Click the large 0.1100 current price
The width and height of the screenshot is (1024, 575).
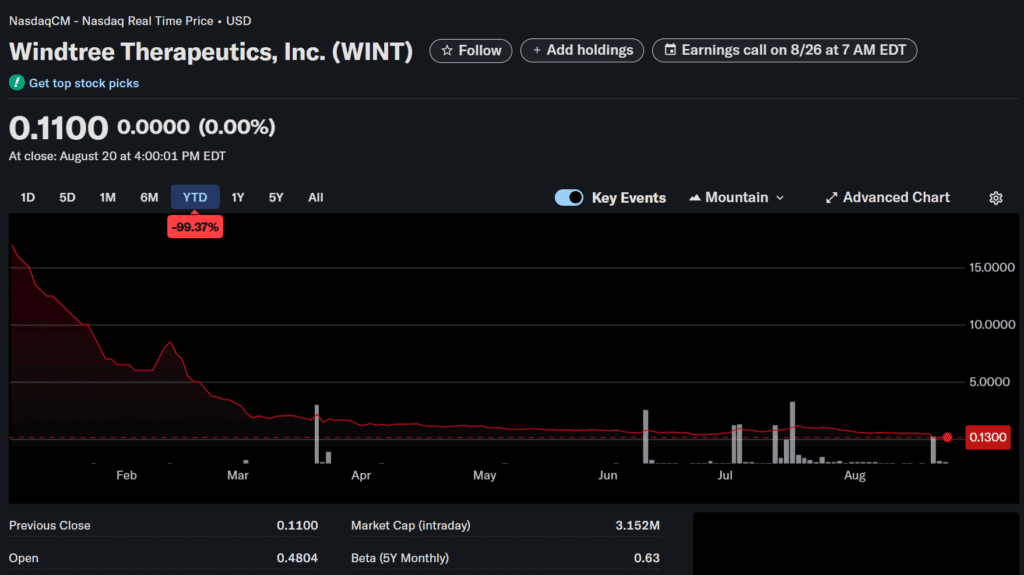pos(58,127)
